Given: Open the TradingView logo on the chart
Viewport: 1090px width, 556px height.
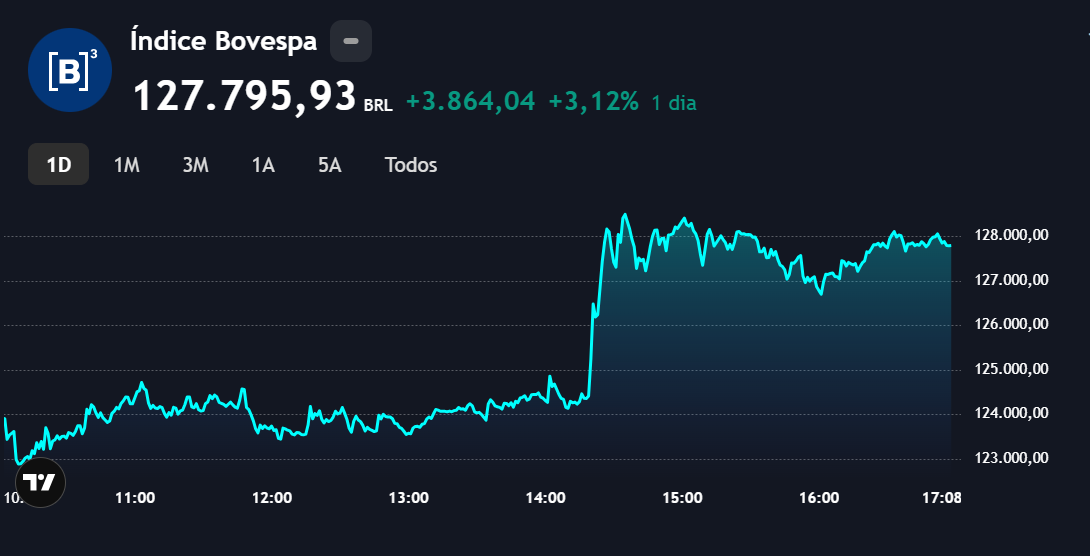Looking at the screenshot, I should click(x=40, y=483).
